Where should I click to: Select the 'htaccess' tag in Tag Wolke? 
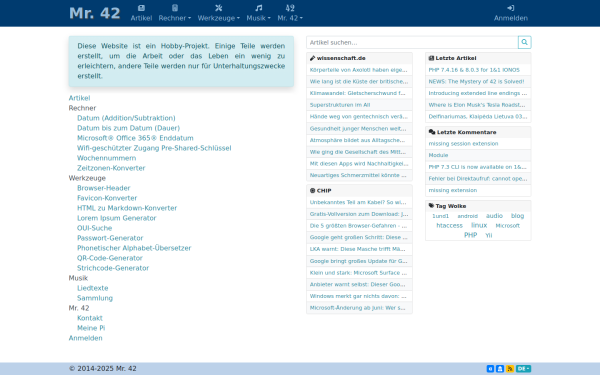coord(449,225)
